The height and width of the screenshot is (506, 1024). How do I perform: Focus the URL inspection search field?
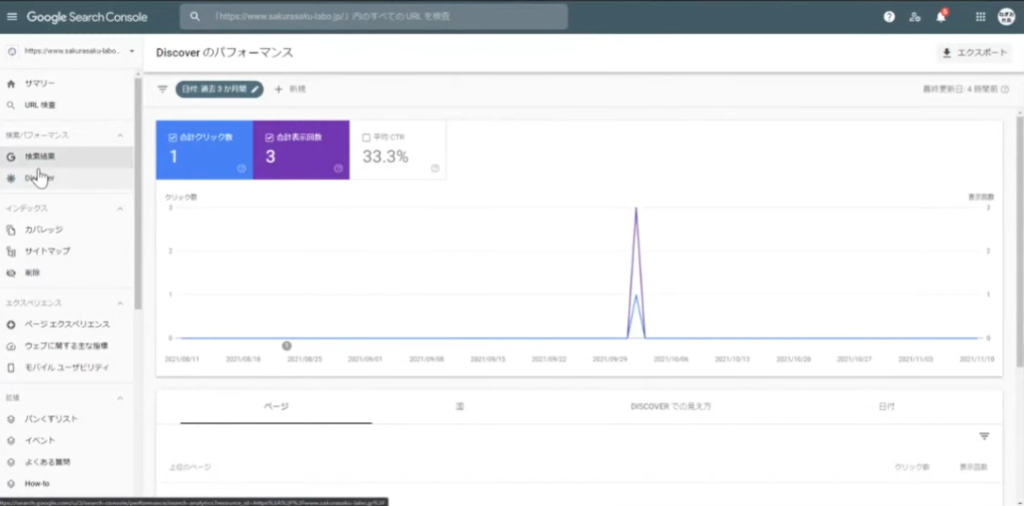click(374, 17)
